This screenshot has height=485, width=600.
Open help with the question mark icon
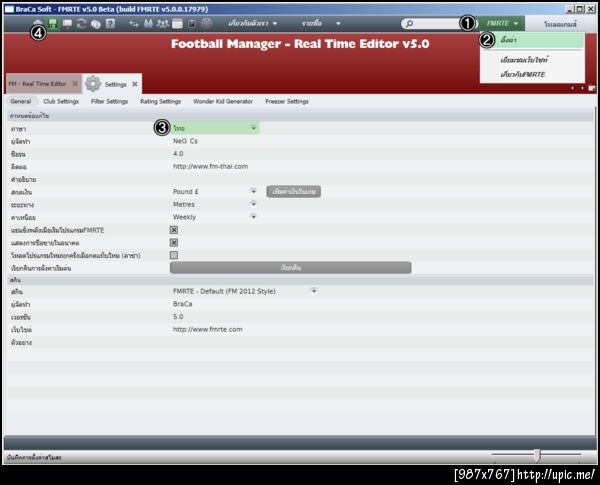(x=110, y=24)
